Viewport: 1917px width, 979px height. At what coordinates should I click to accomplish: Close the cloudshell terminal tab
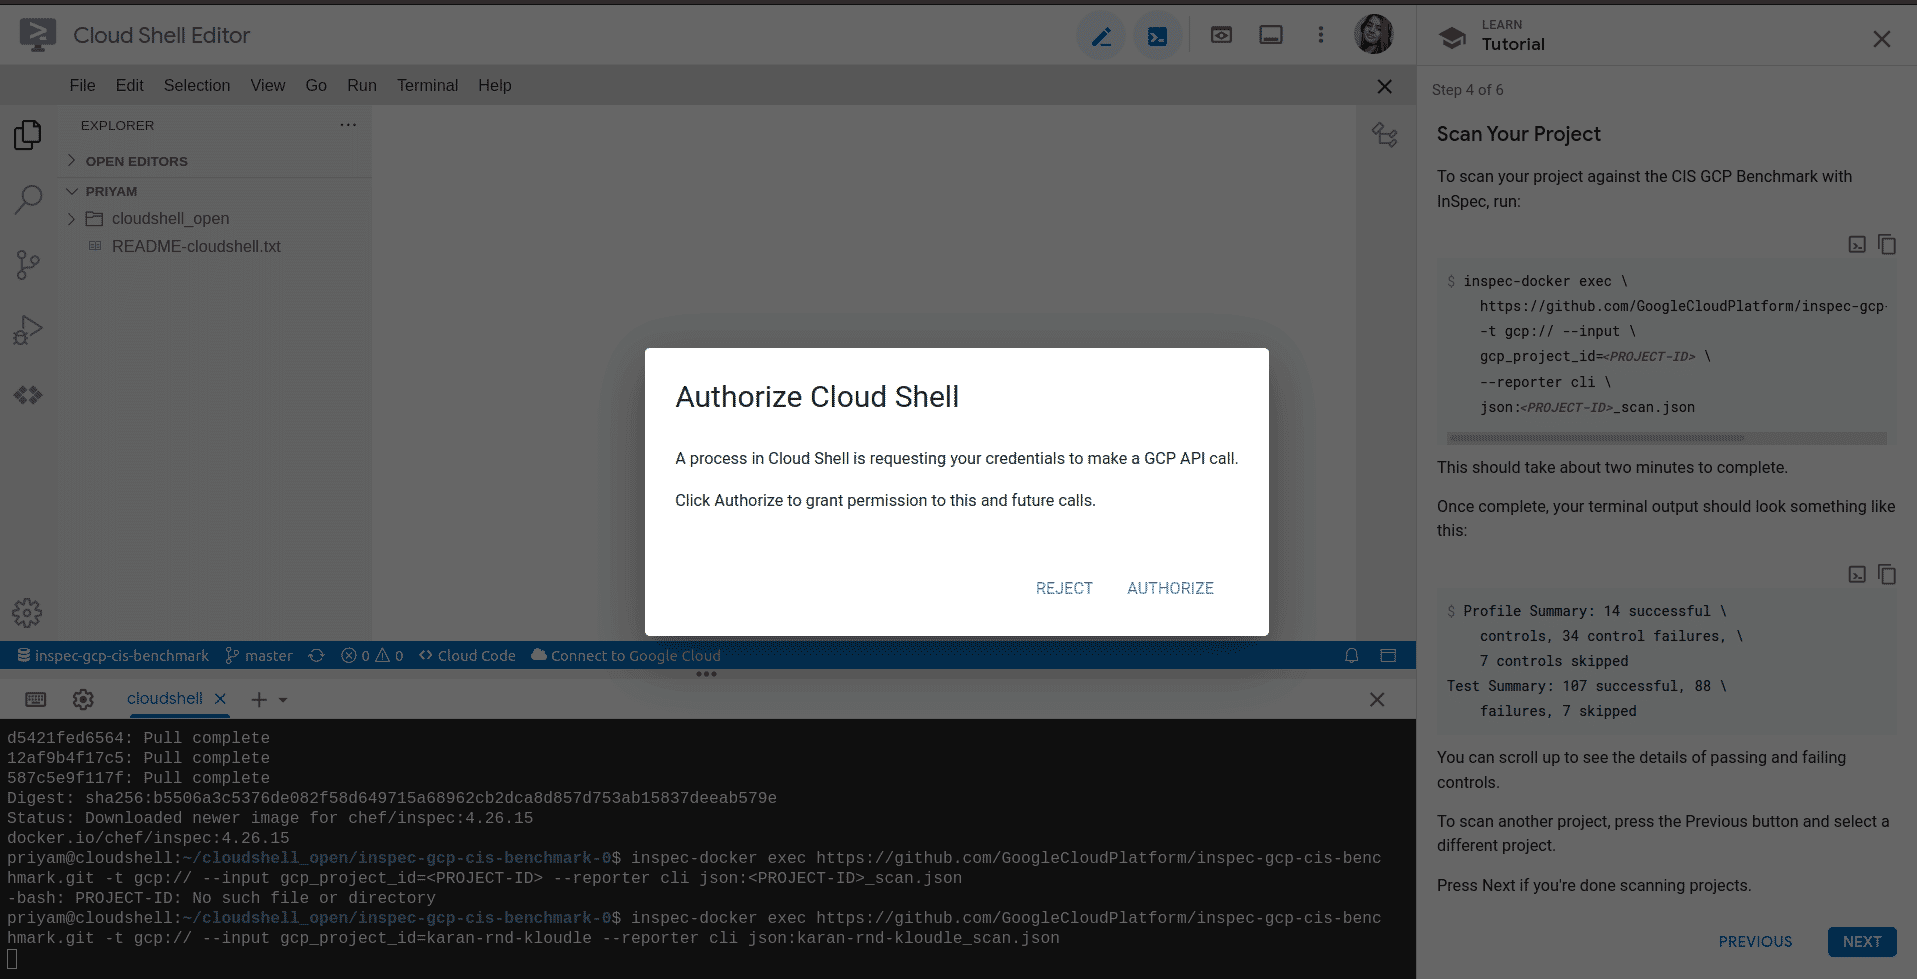click(x=220, y=698)
